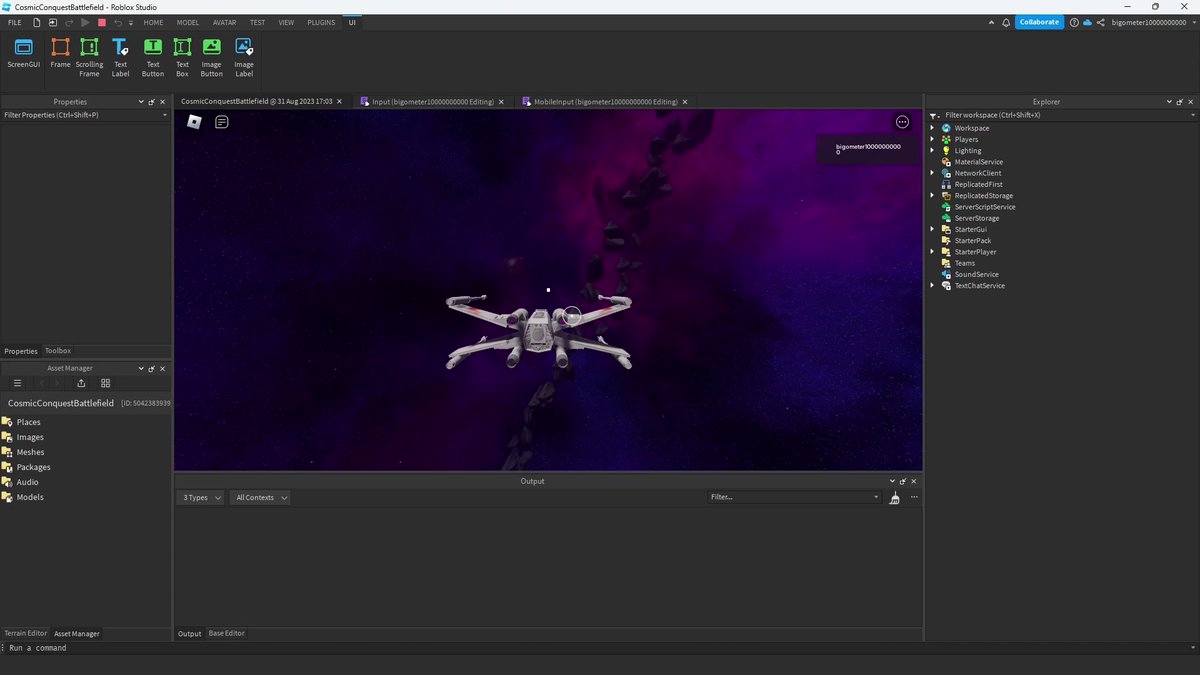Select ServerScriptService in Explorer
Viewport: 1200px width, 675px height.
(x=984, y=207)
